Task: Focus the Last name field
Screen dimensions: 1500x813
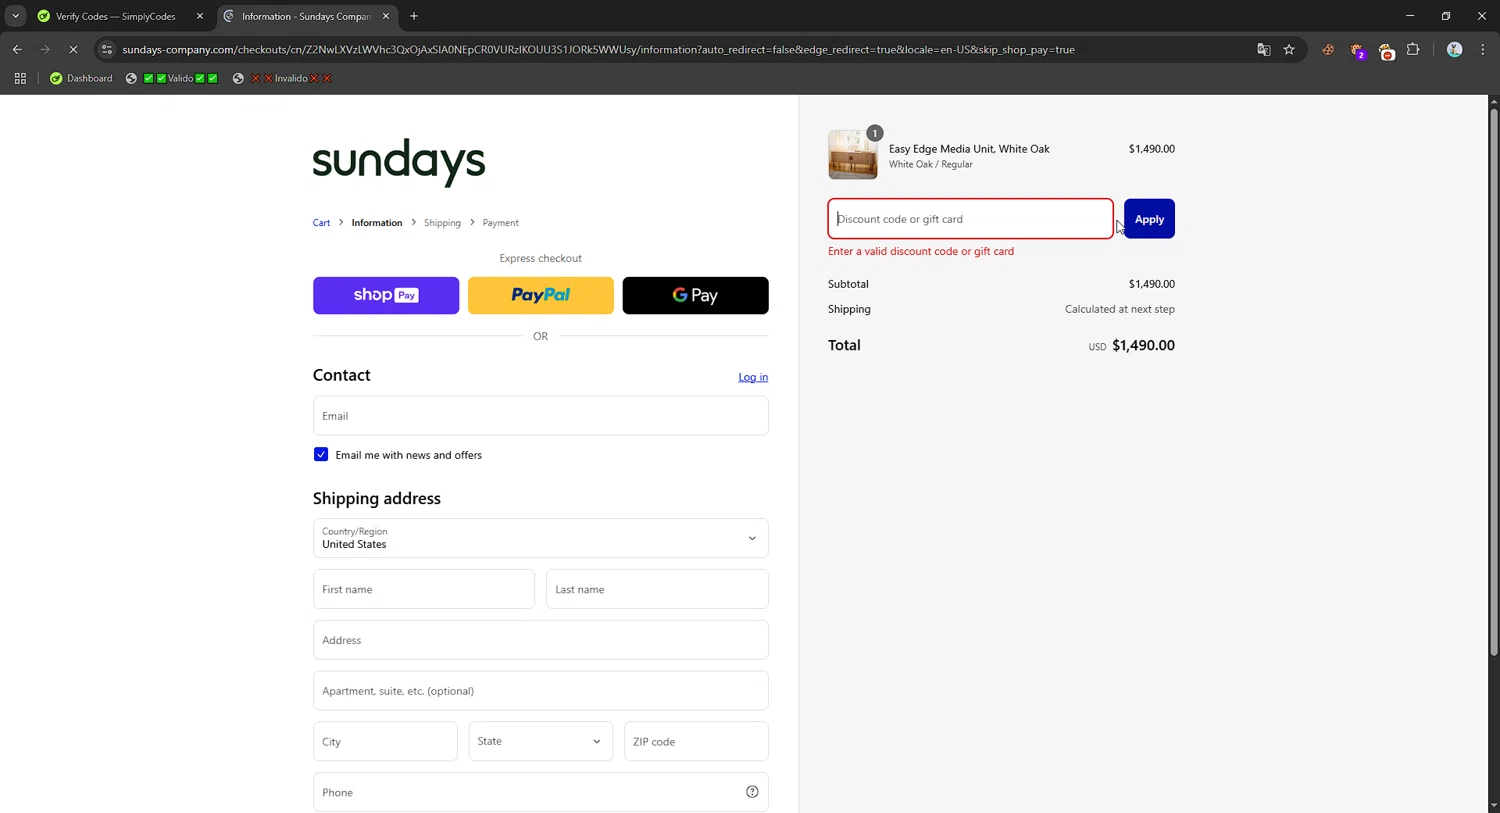Action: 657,589
